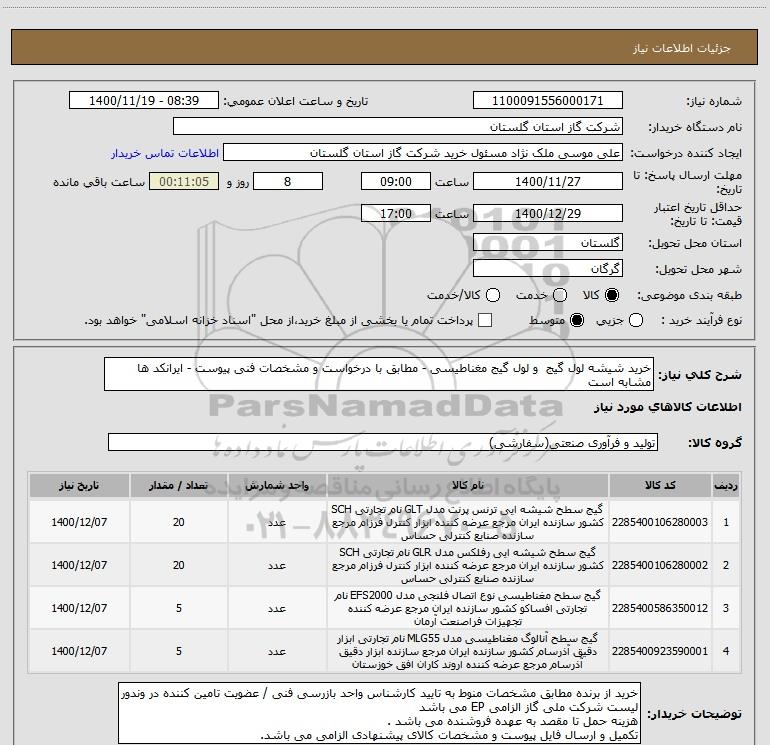The width and height of the screenshot is (770, 745).
Task: Click the delivery province field گلستان
Action: (548, 243)
